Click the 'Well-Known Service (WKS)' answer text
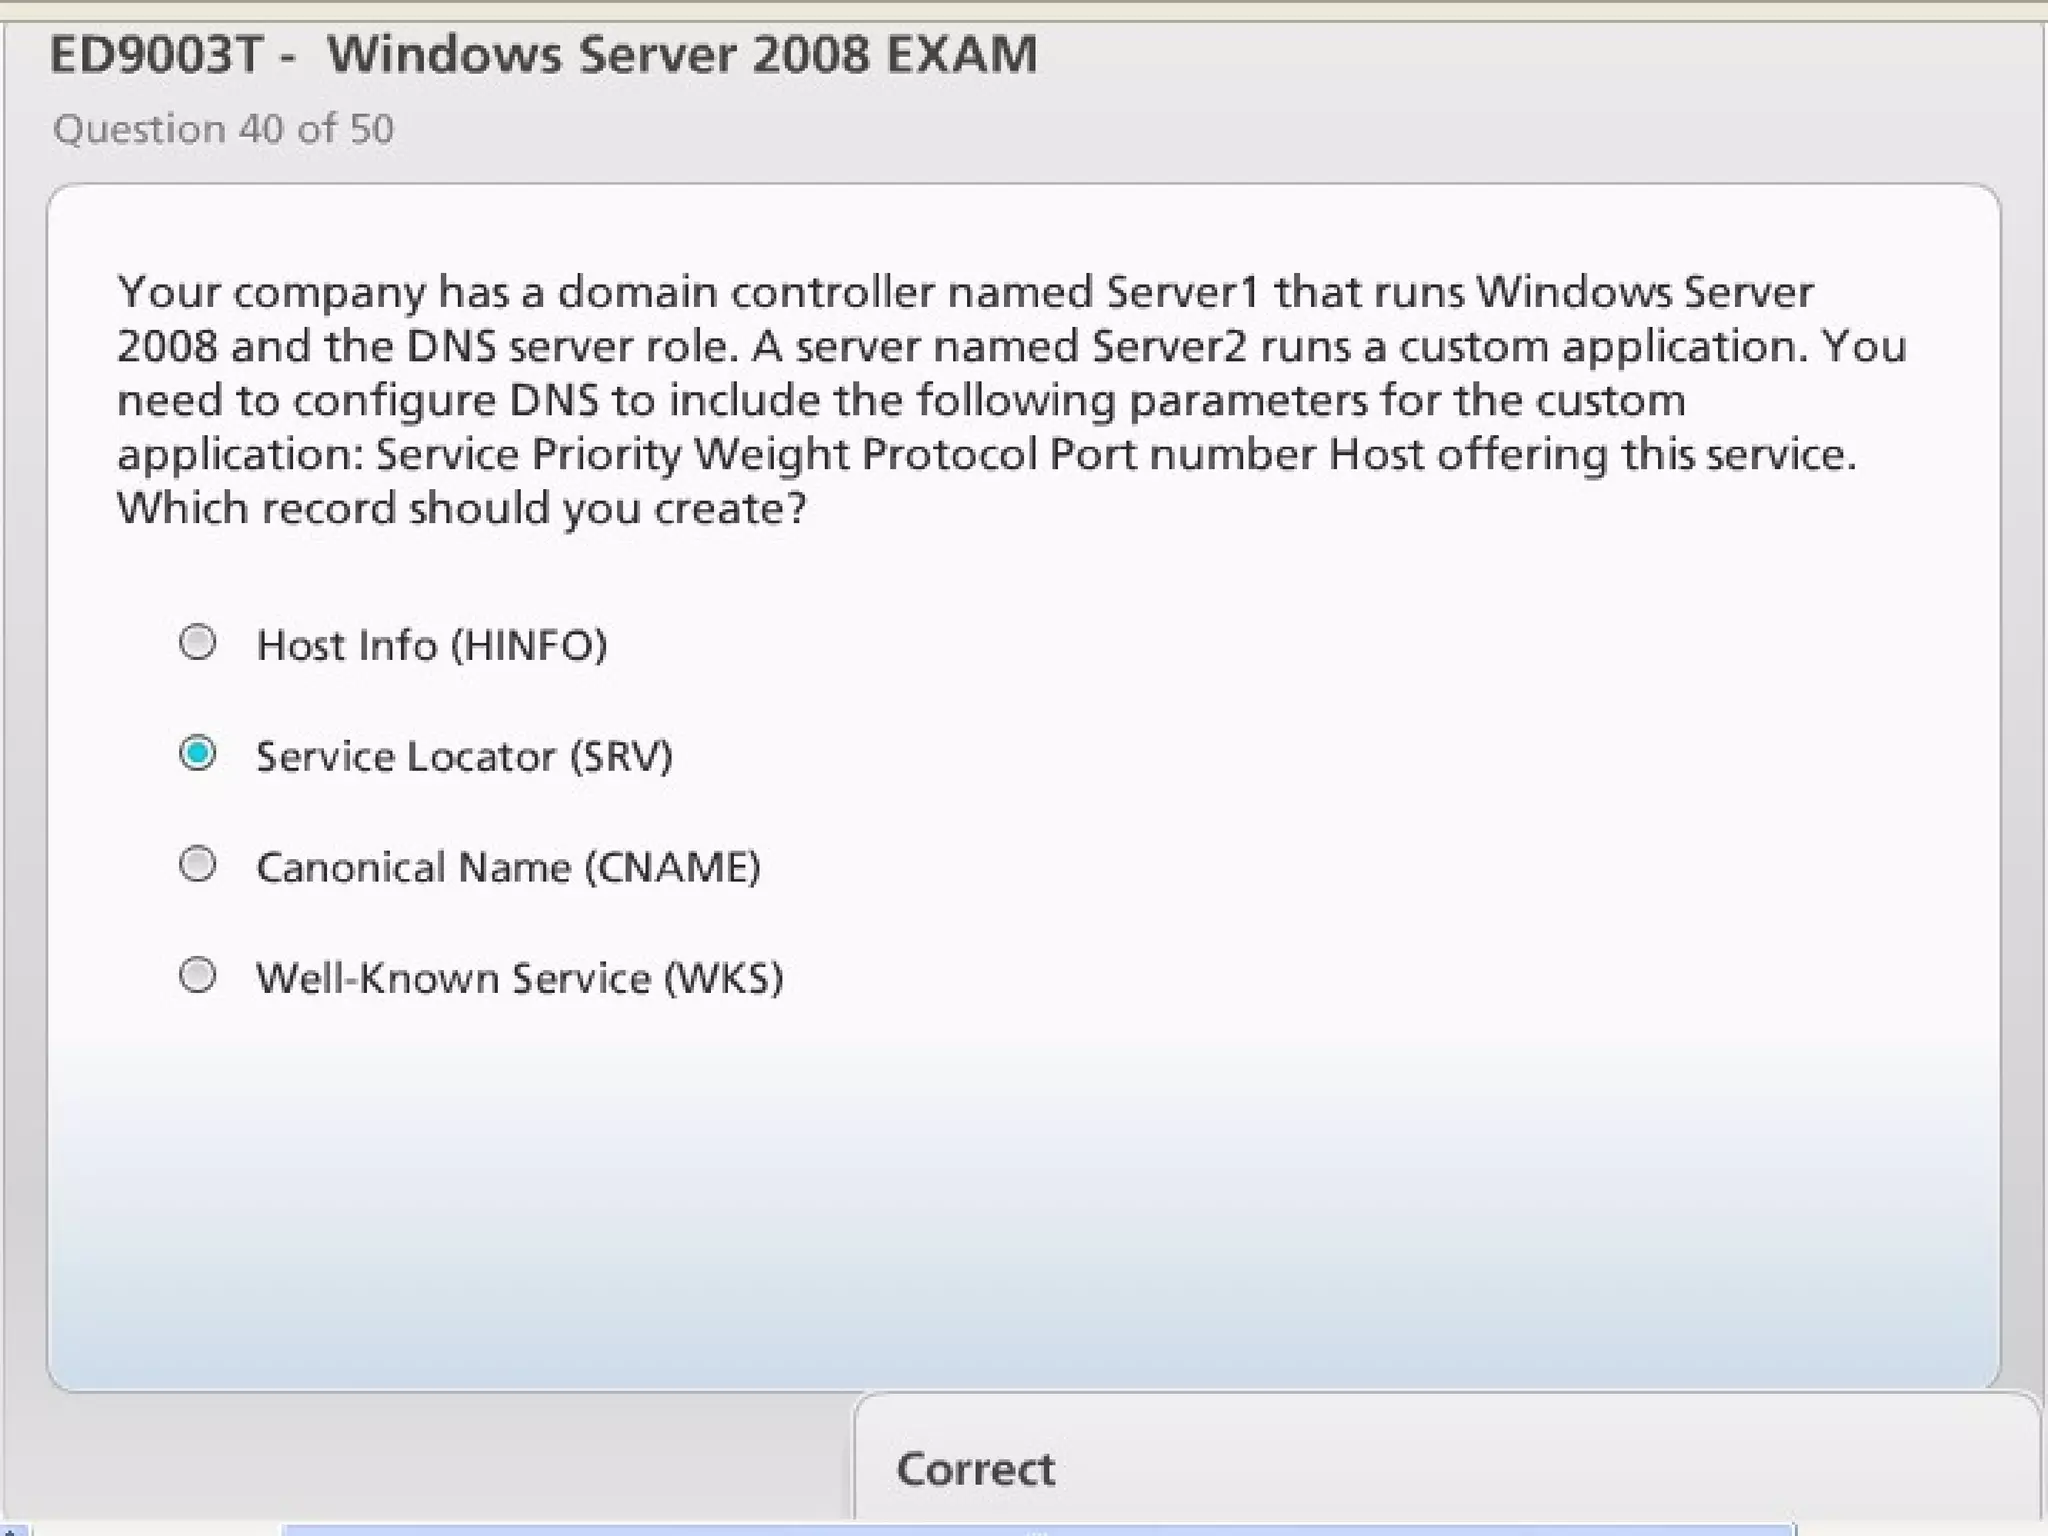Viewport: 2048px width, 1536px height. tap(520, 978)
